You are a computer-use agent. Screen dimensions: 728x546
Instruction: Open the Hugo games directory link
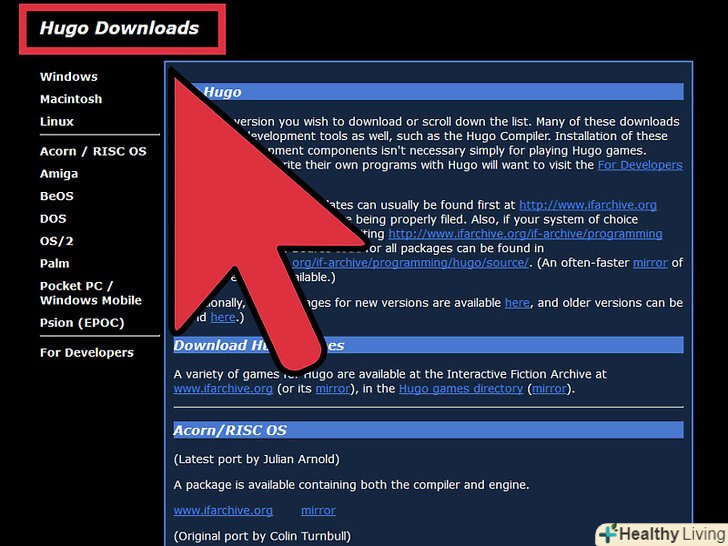coord(461,389)
